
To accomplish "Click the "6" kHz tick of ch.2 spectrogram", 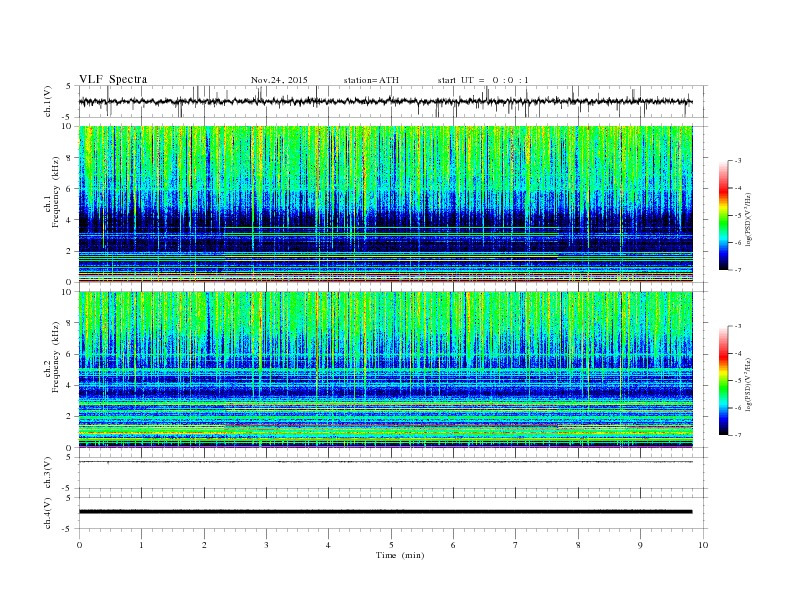I will 69,354.
